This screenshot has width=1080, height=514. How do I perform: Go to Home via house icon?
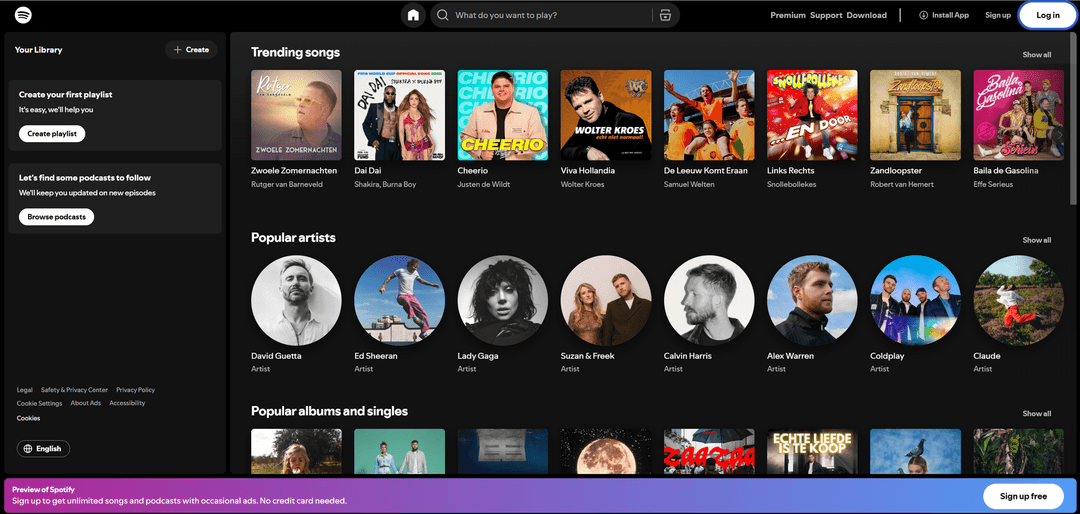click(x=413, y=15)
